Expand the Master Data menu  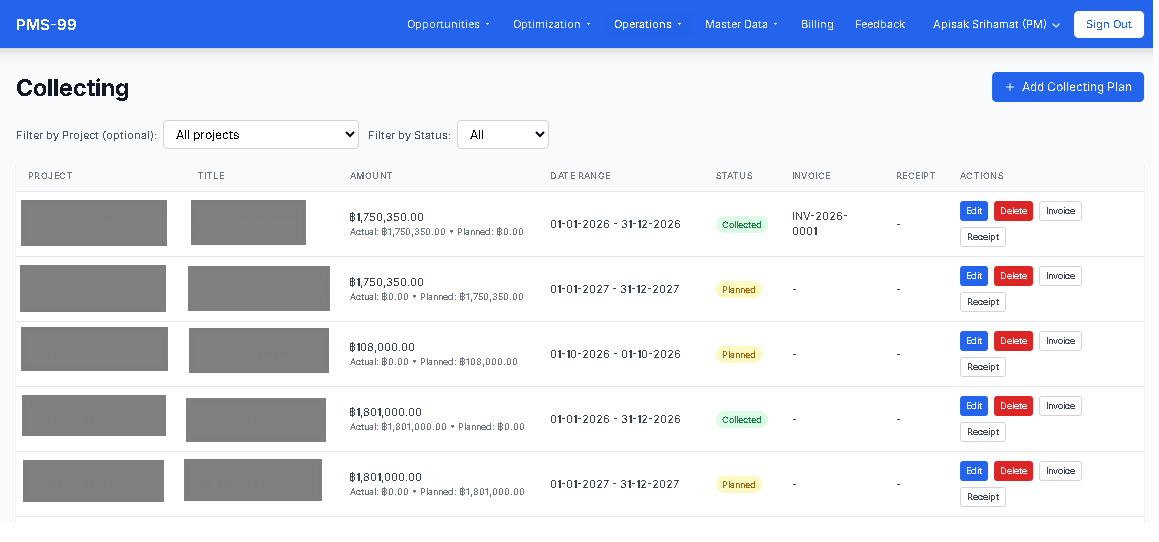[741, 24]
